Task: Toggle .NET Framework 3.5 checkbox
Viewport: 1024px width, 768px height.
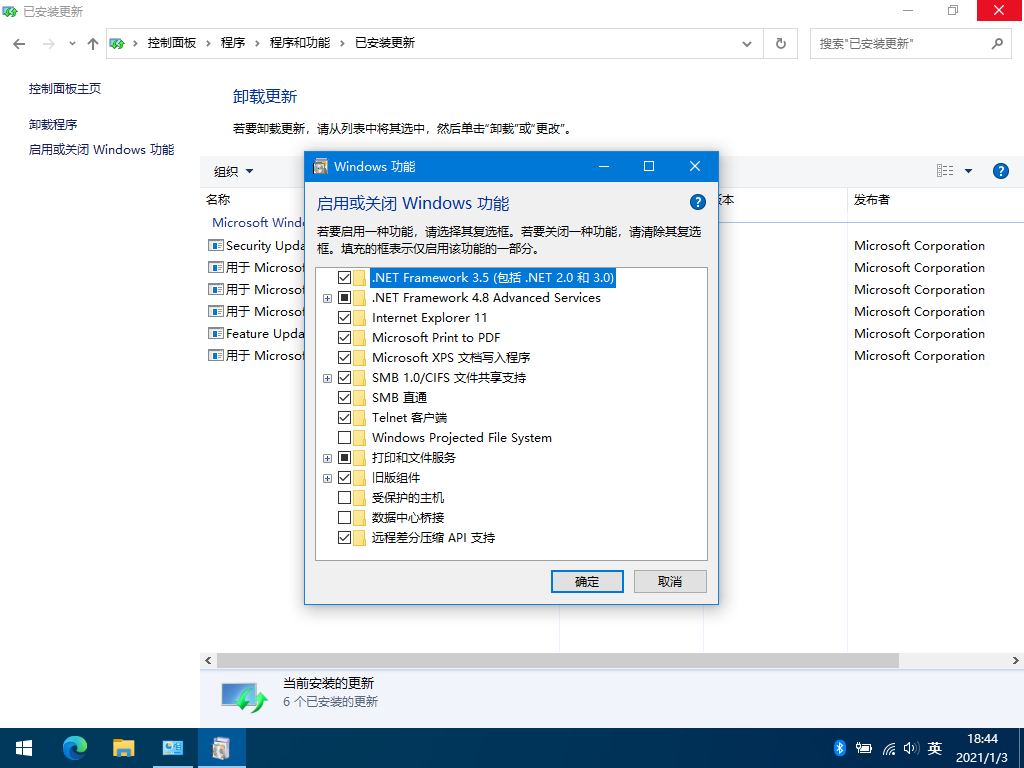Action: point(344,278)
